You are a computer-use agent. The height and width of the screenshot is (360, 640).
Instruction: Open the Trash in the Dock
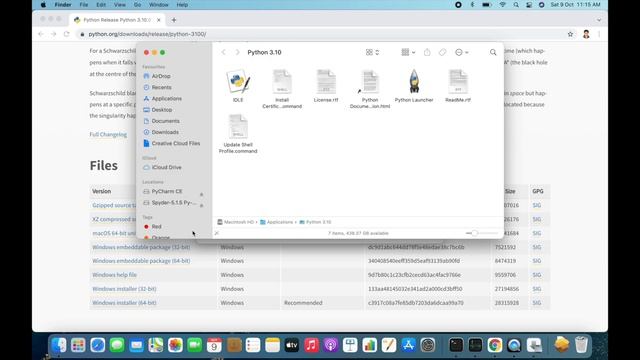[581, 345]
